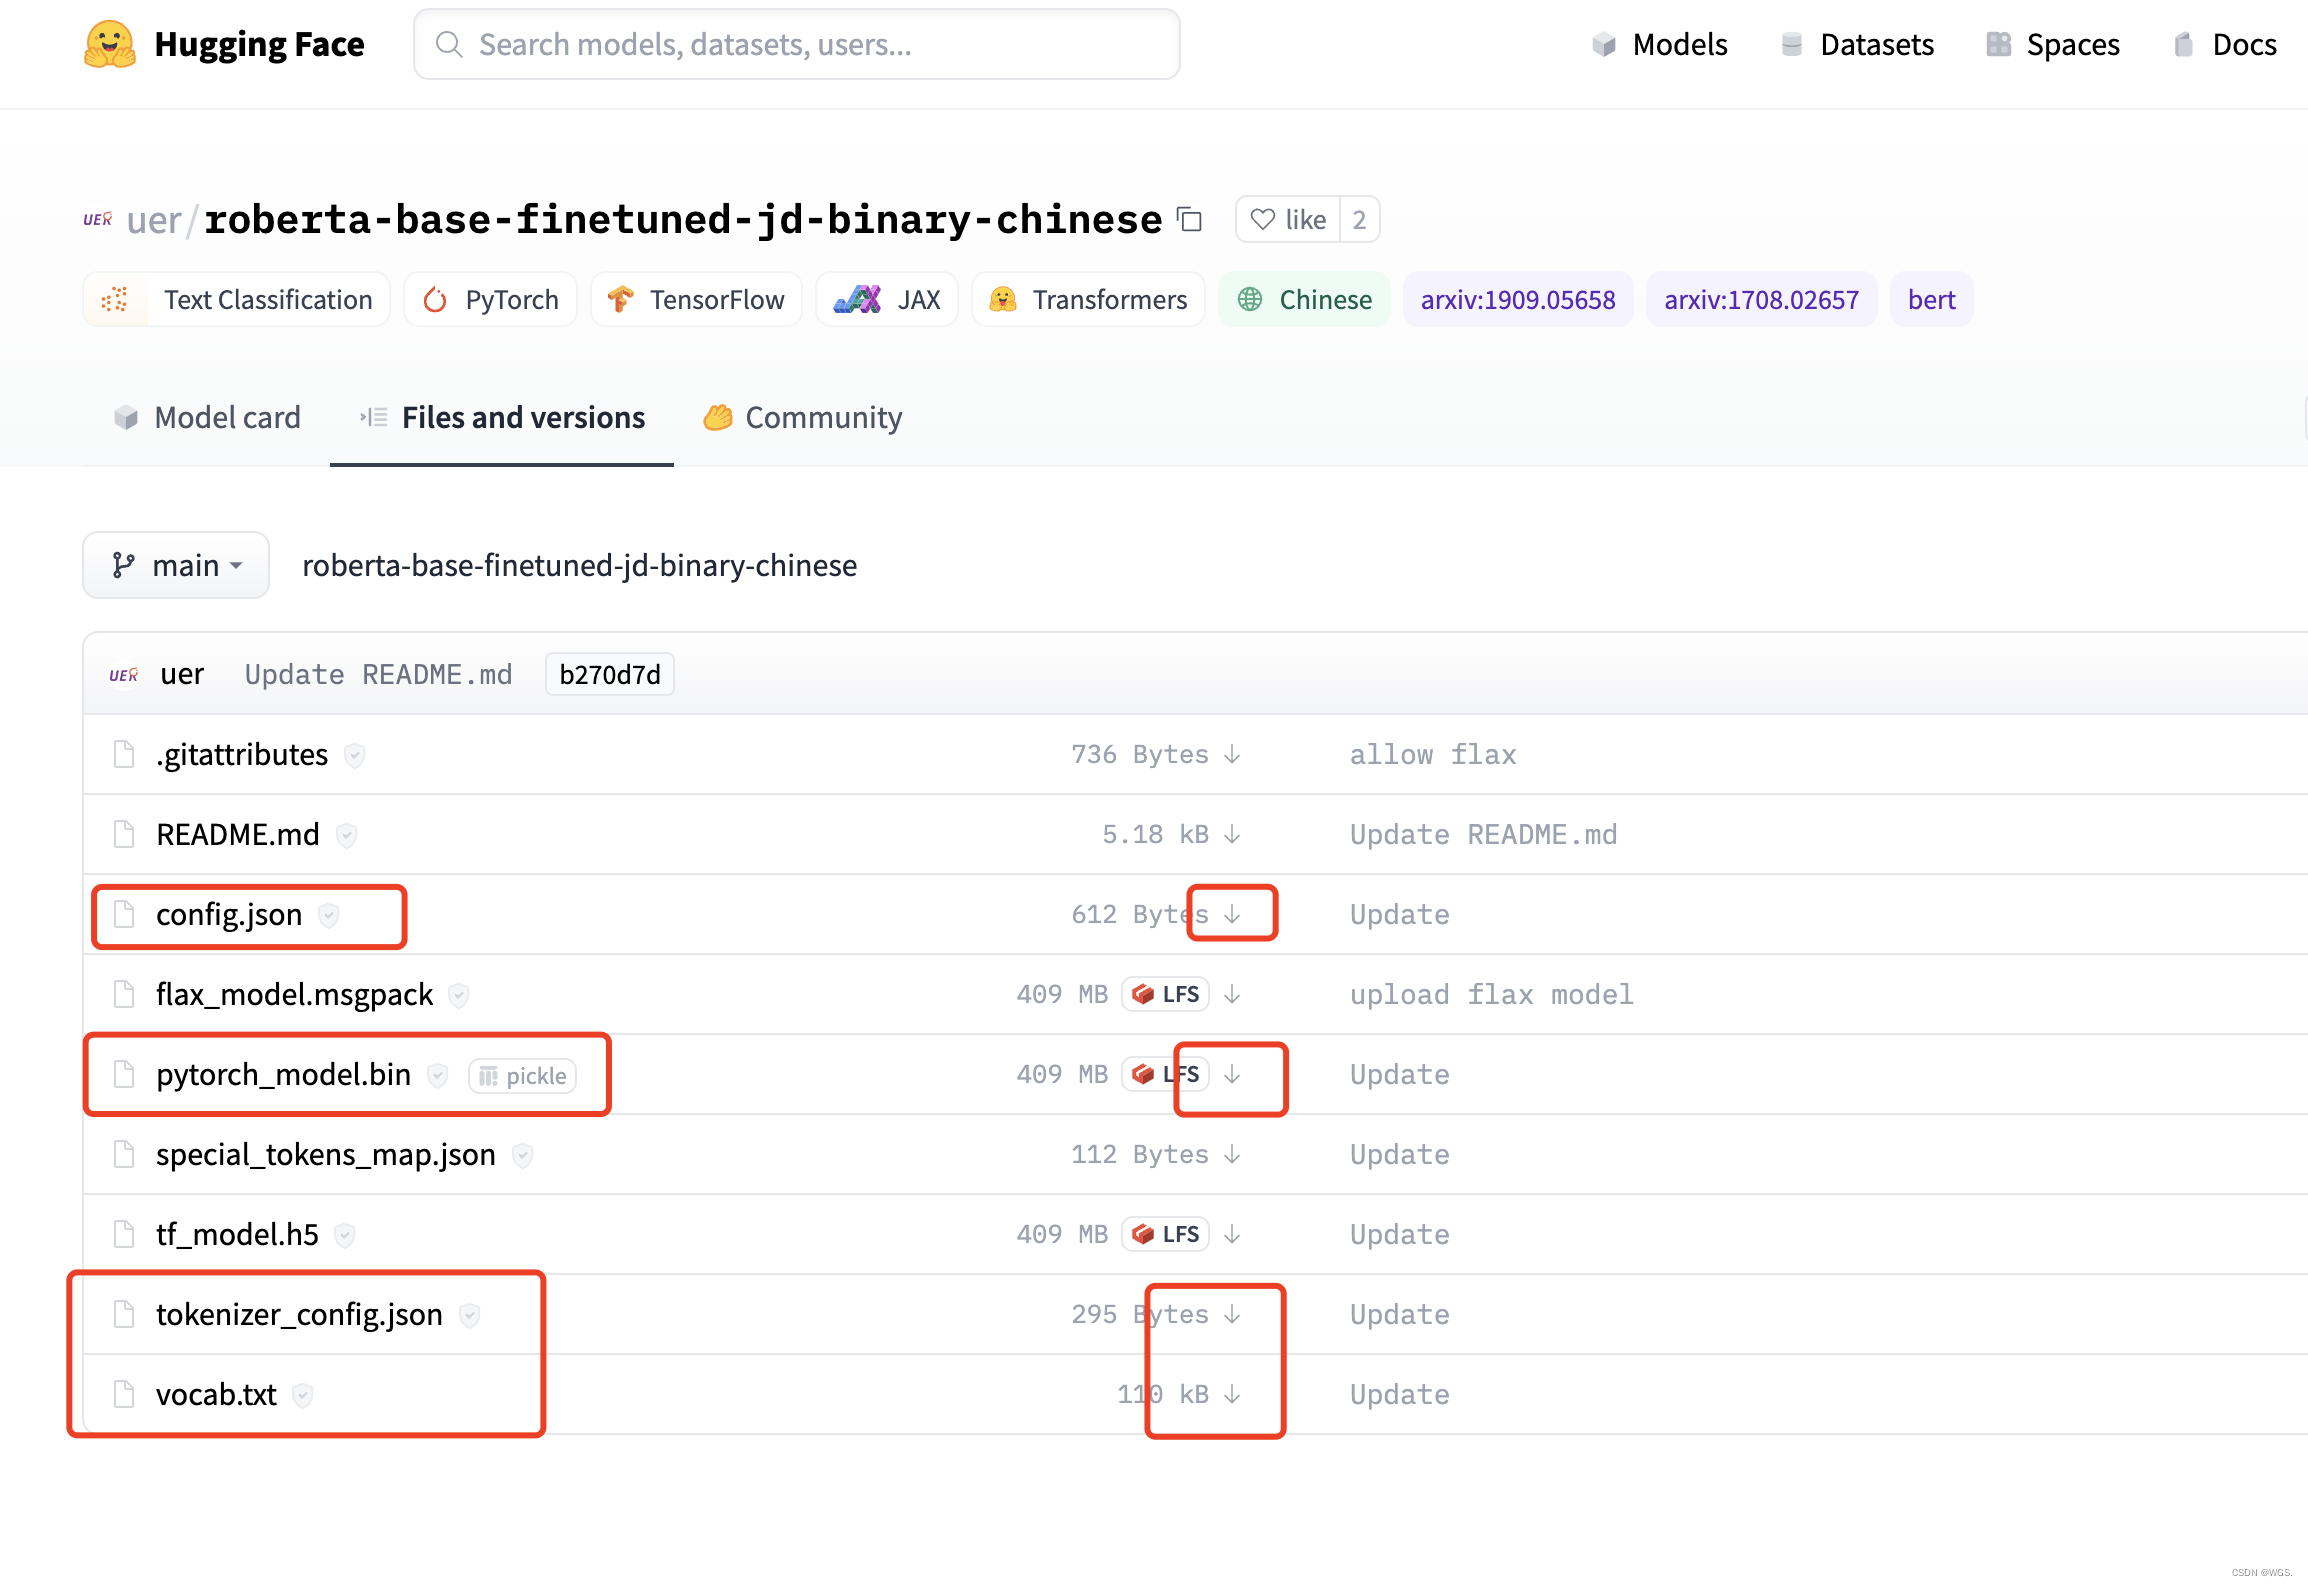Toggle the bert model tag filter
This screenshot has height=1586, width=2308.
[1931, 298]
